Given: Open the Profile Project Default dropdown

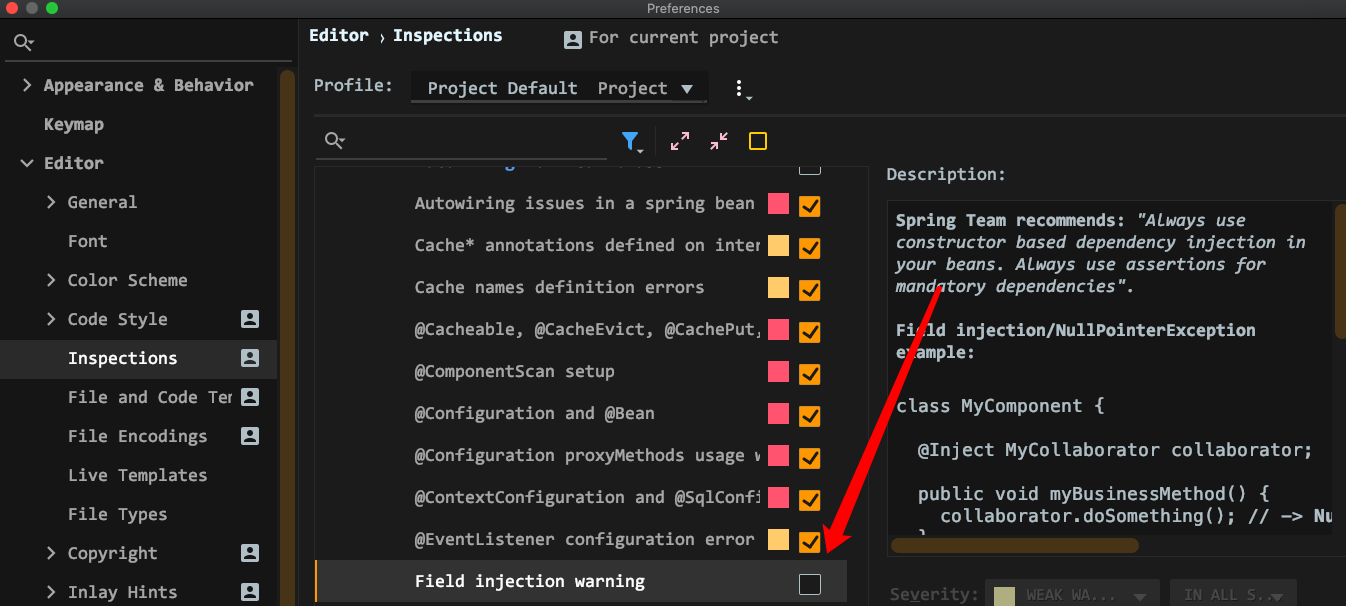Looking at the screenshot, I should coord(560,88).
